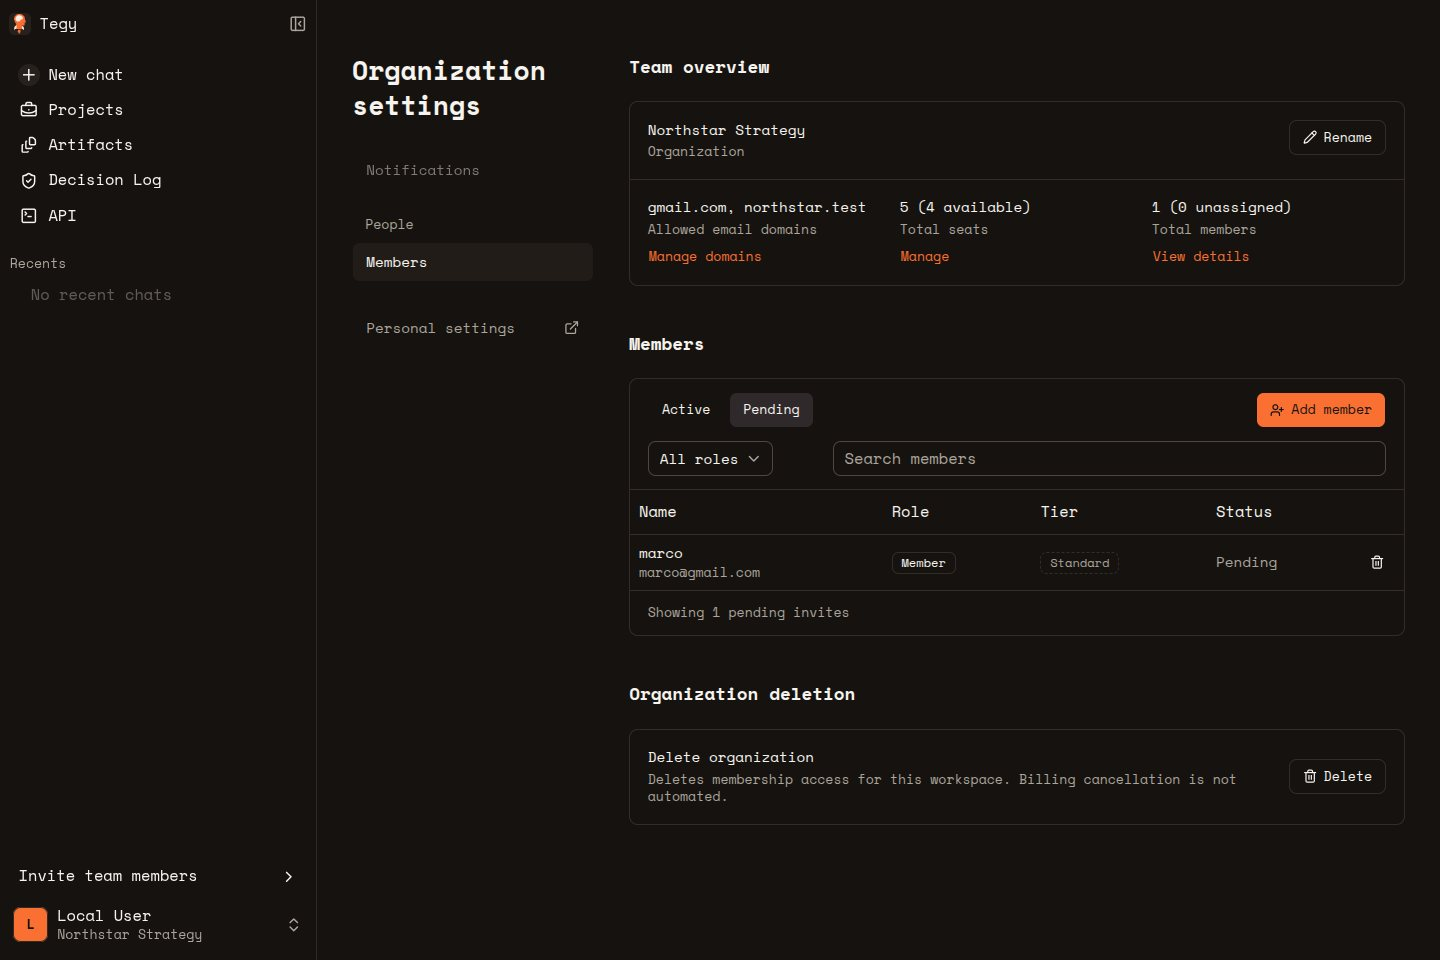This screenshot has height=960, width=1440.
Task: Focus the Search members field
Action: [1109, 459]
